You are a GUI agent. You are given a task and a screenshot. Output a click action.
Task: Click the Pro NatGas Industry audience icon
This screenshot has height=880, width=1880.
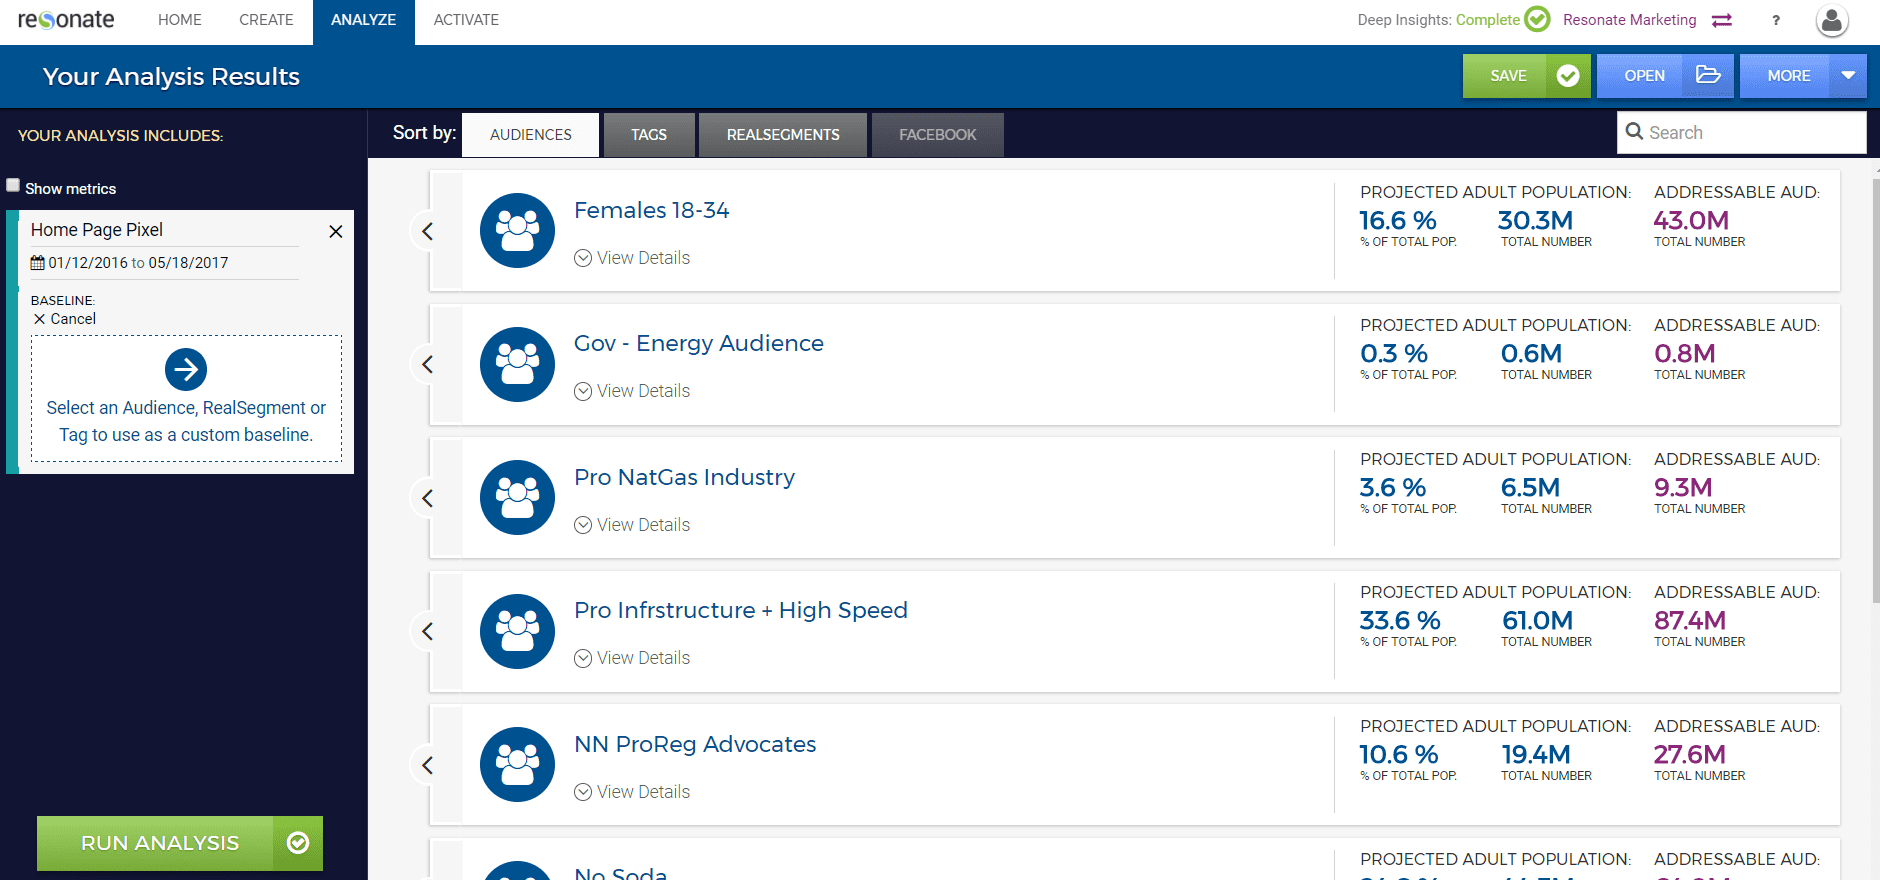[517, 498]
